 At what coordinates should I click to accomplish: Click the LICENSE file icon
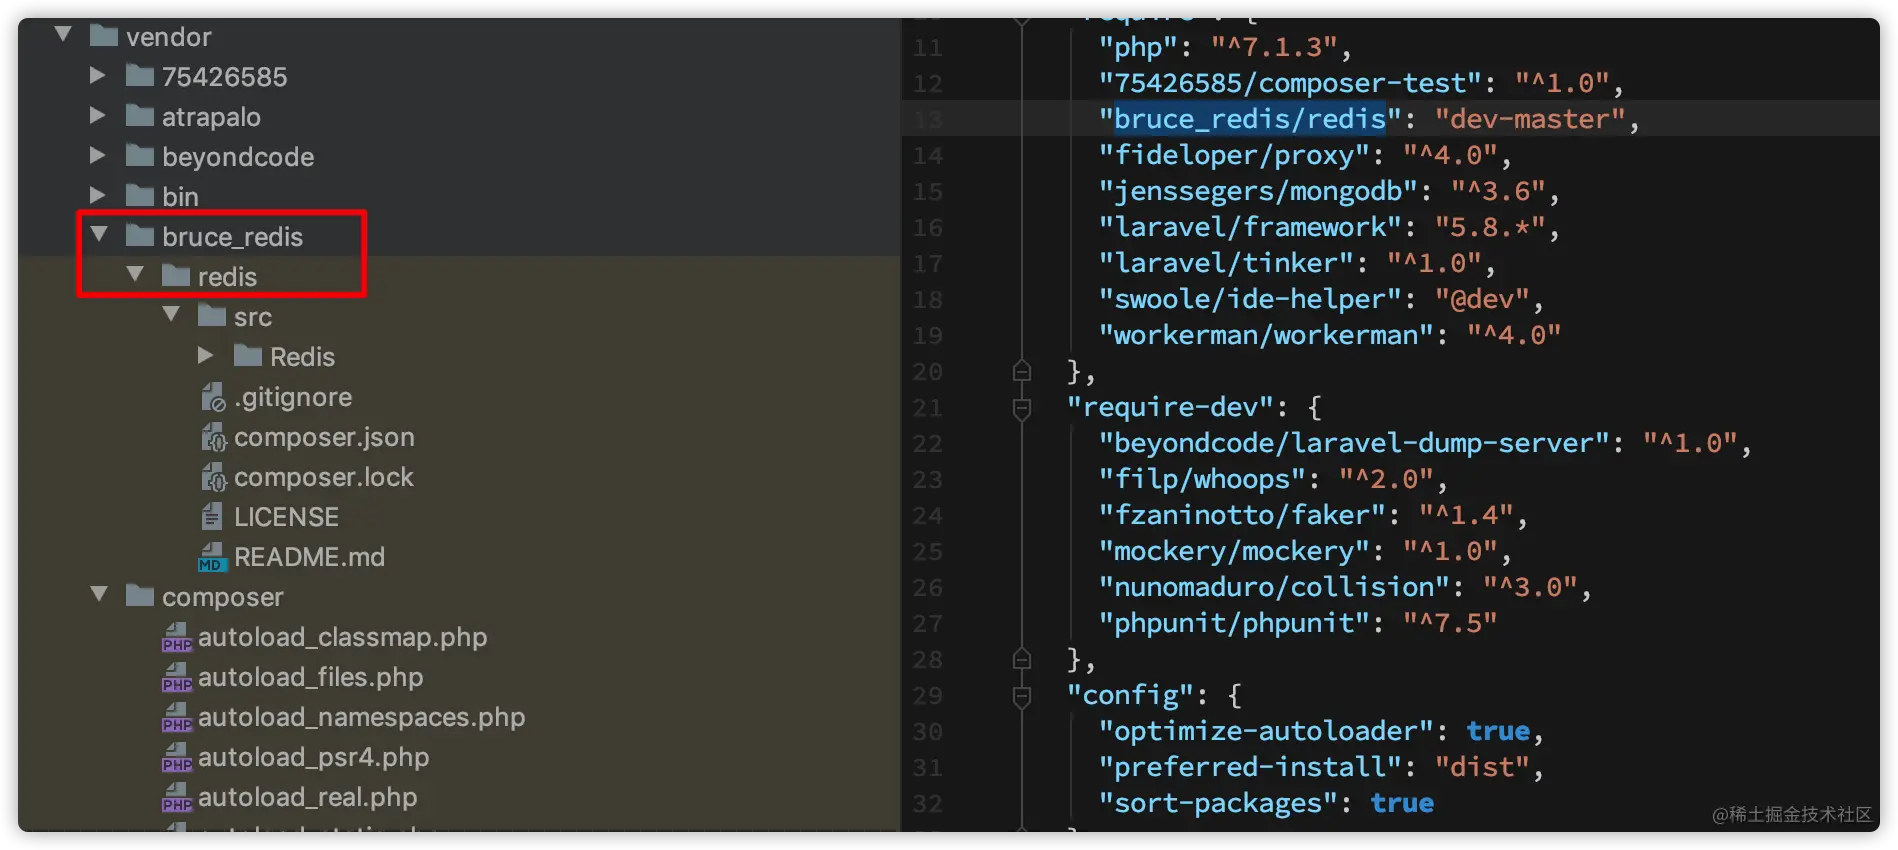pyautogui.click(x=211, y=516)
